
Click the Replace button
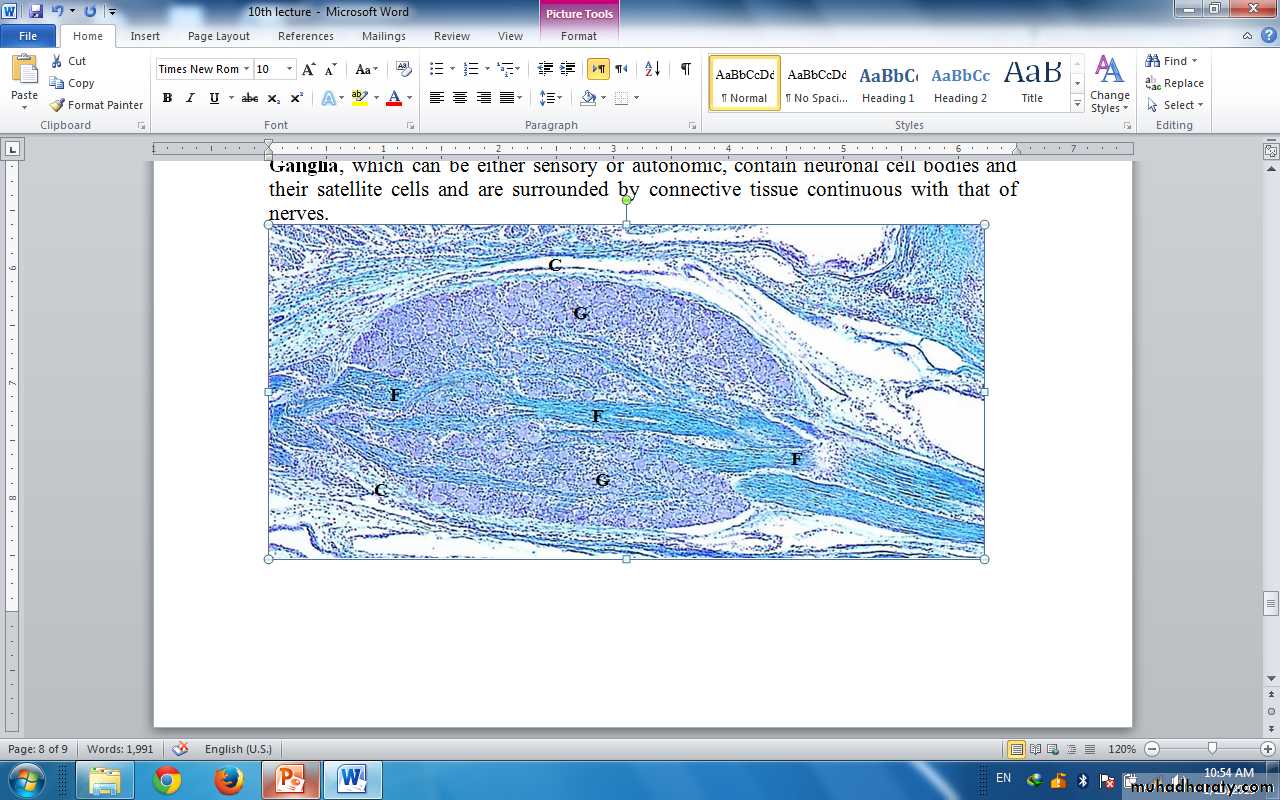1175,83
